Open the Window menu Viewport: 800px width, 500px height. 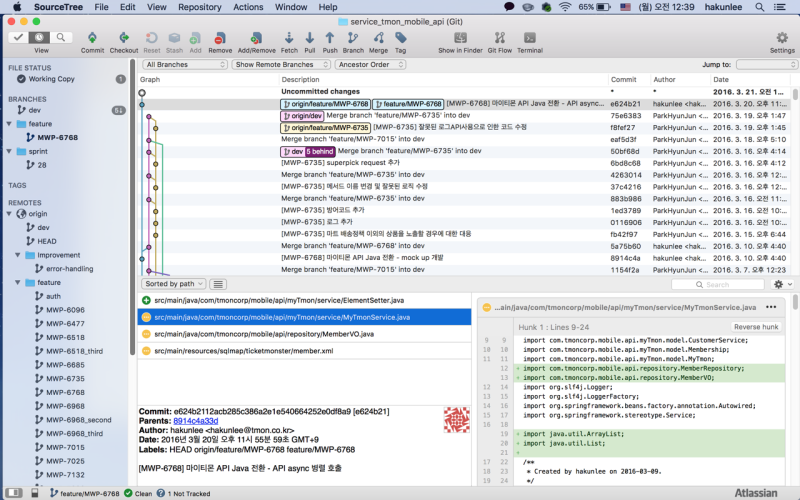(x=291, y=7)
